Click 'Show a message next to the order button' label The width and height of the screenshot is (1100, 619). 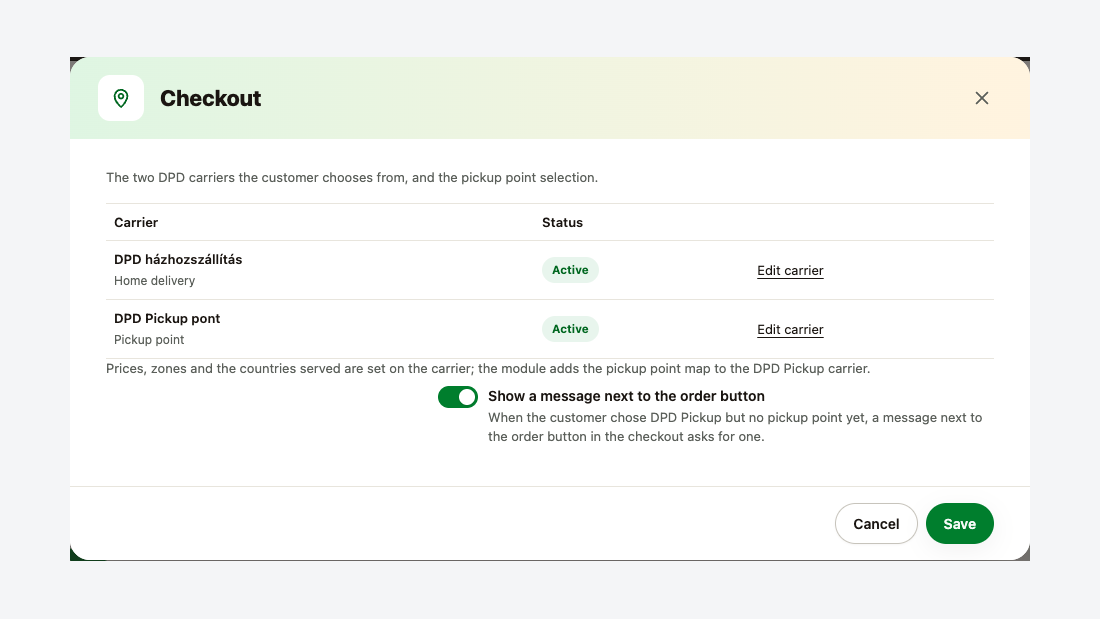[626, 397]
